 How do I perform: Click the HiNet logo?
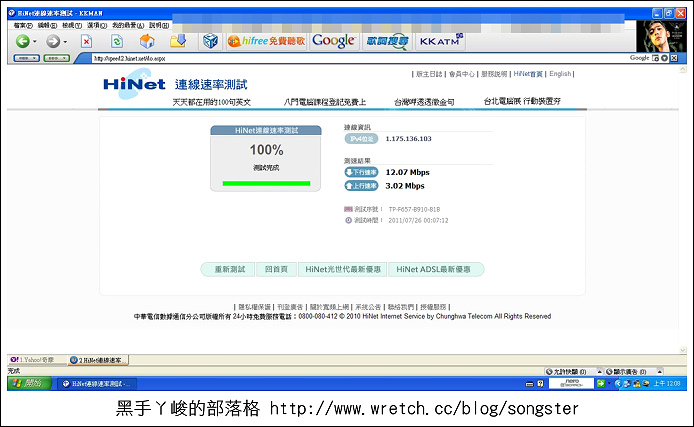coord(135,84)
